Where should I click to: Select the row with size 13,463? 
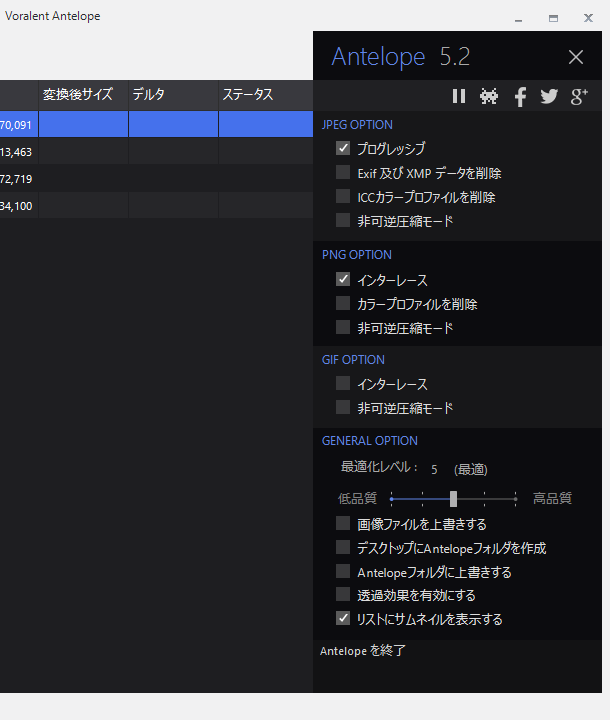click(156, 152)
